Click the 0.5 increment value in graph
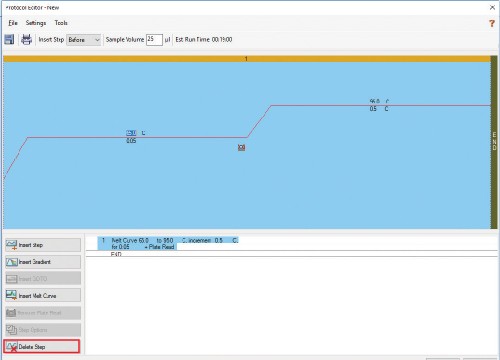Viewport: 500px width, 360px height. (373, 109)
